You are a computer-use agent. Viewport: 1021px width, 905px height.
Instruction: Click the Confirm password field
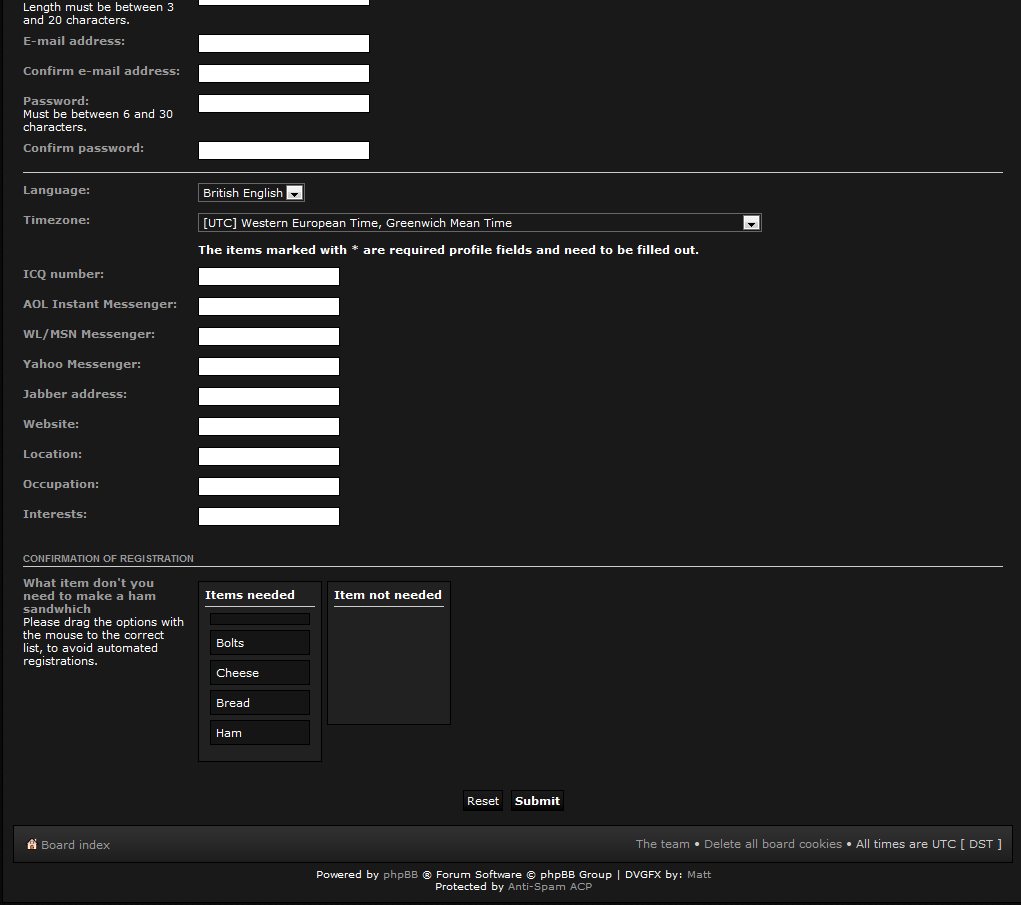284,151
